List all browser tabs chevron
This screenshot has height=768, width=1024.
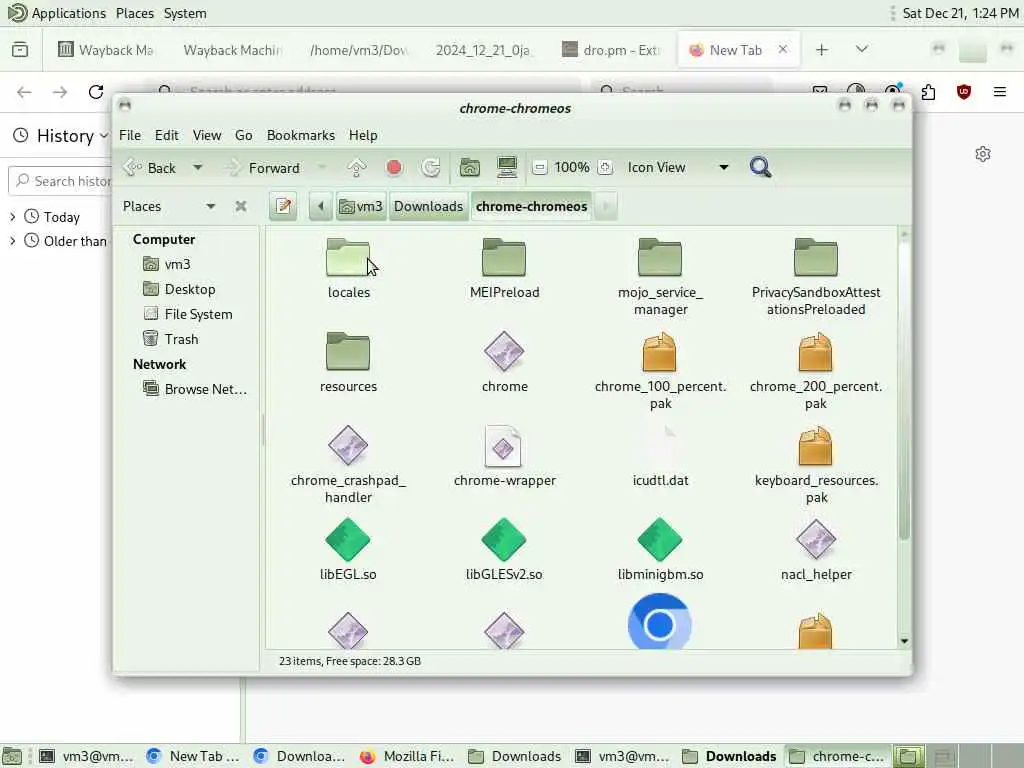(861, 50)
